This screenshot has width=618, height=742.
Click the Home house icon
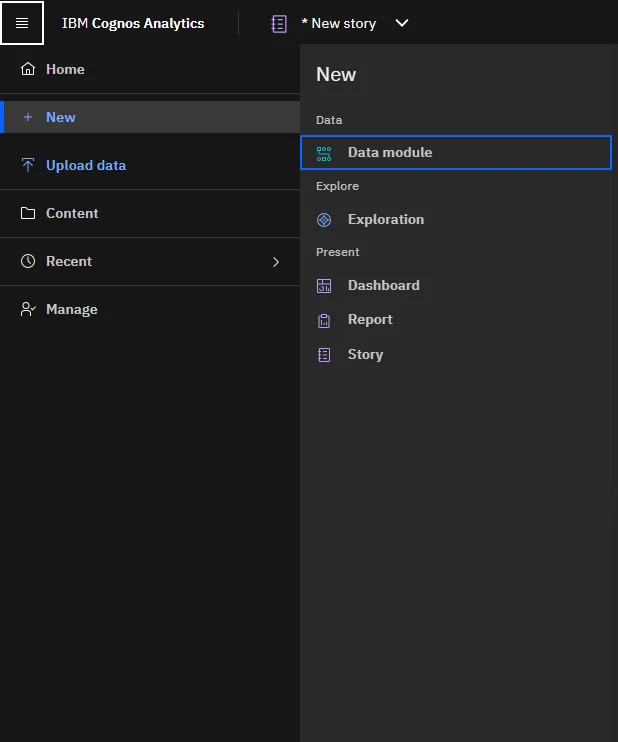tap(28, 69)
